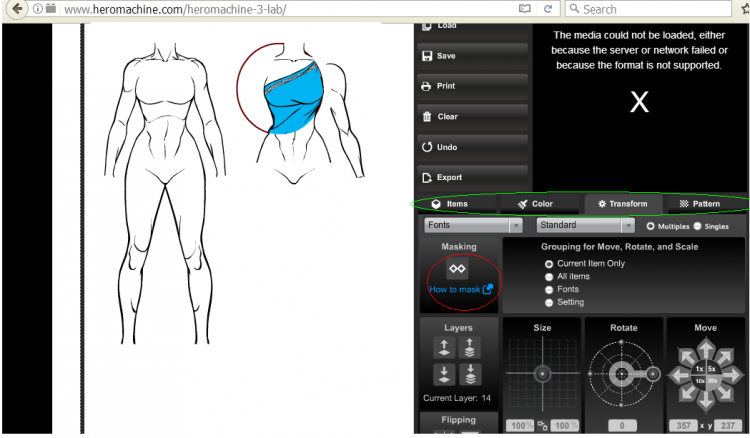Send layer to the top of the stack
The image size is (750, 438).
(x=468, y=347)
